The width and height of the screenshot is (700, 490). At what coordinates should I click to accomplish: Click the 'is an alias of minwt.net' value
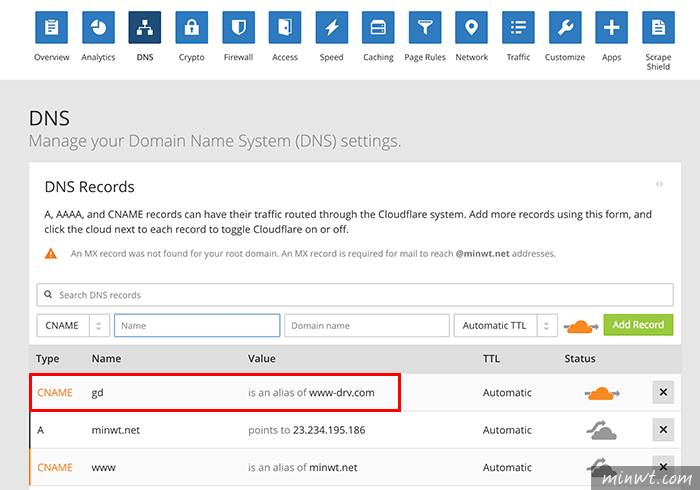(303, 468)
